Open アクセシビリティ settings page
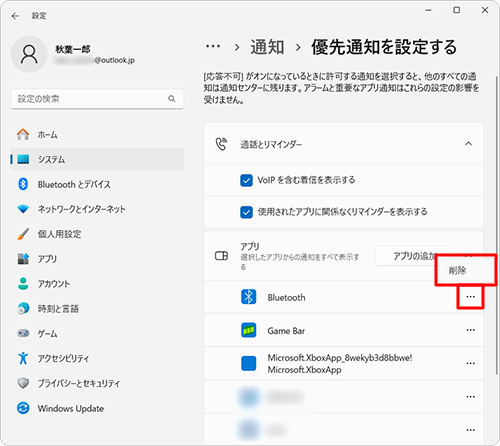Image resolution: width=500 pixels, height=446 pixels. click(x=97, y=358)
